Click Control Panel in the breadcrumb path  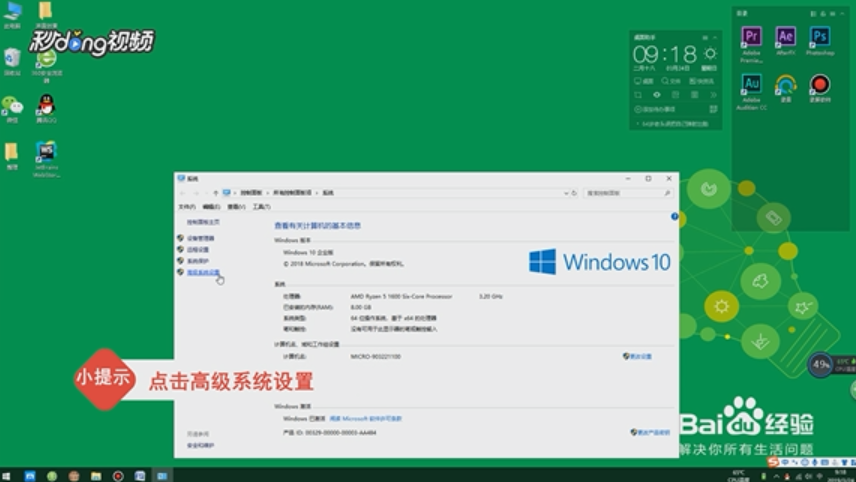tap(251, 193)
